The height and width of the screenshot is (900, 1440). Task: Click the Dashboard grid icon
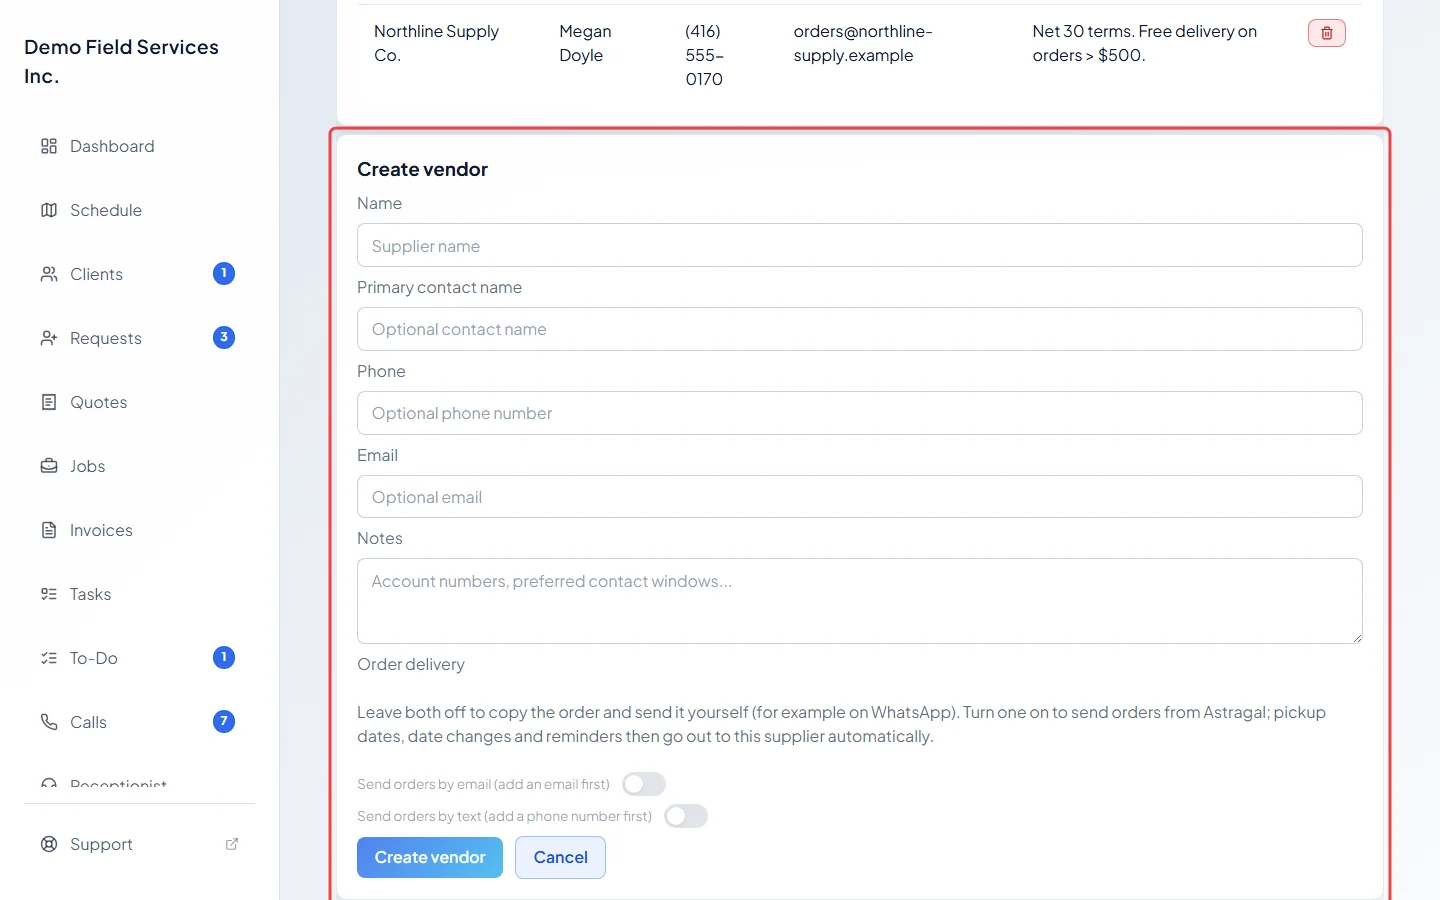pos(49,146)
